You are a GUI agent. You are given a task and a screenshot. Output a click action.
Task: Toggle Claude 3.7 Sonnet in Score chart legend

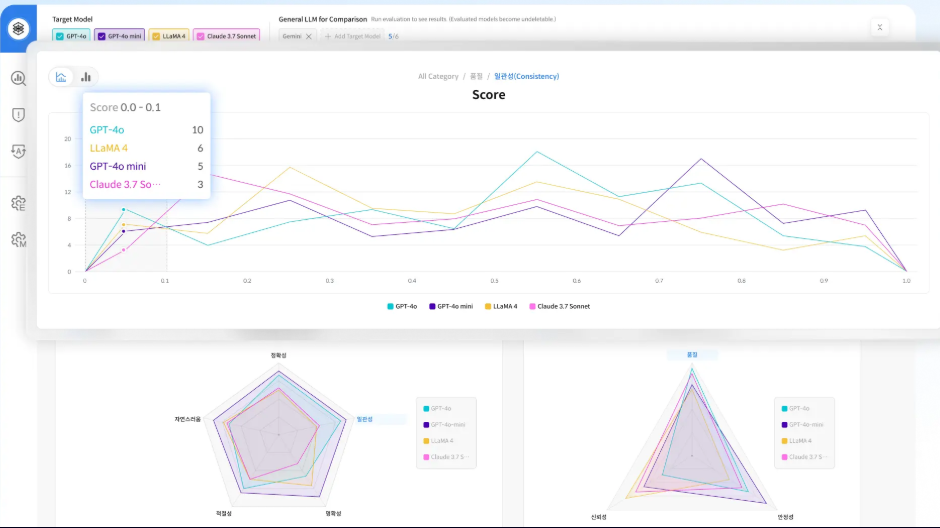[559, 306]
